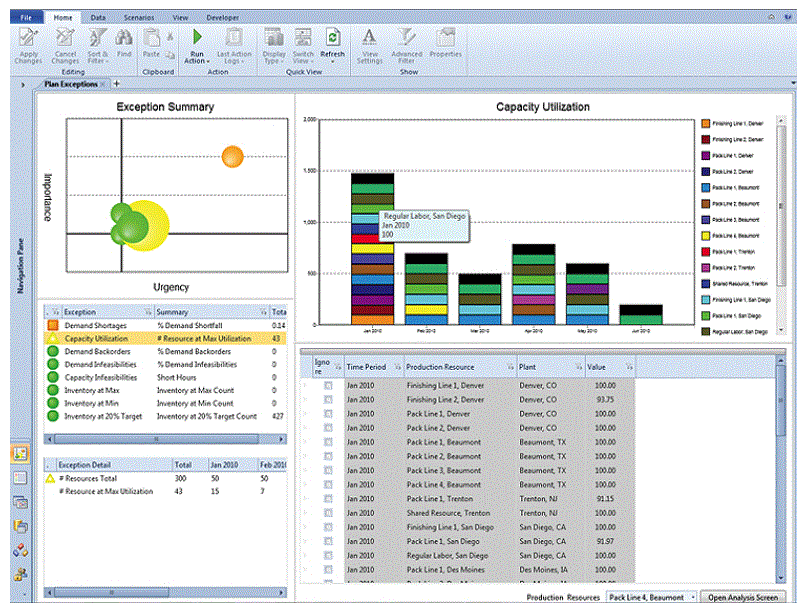This screenshot has height=613, width=805.
Task: Click Pack Line 4, Beaumont legend swatch
Action: (x=706, y=236)
